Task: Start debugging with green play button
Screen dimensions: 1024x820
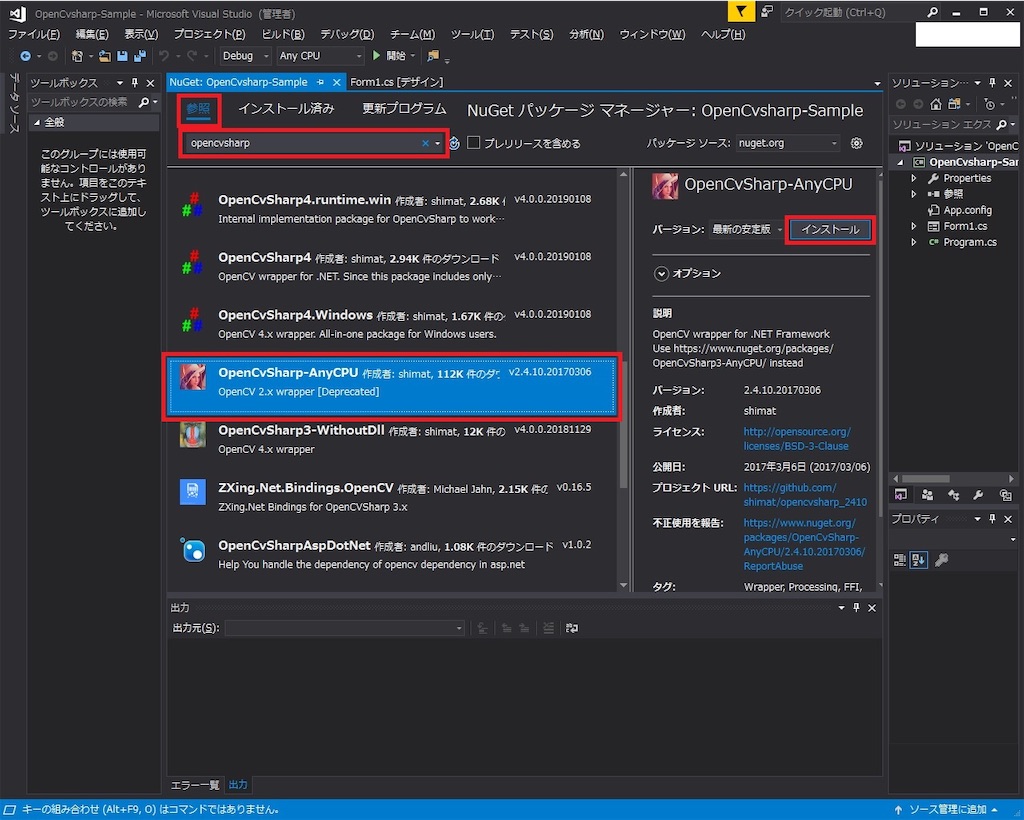Action: tap(376, 55)
